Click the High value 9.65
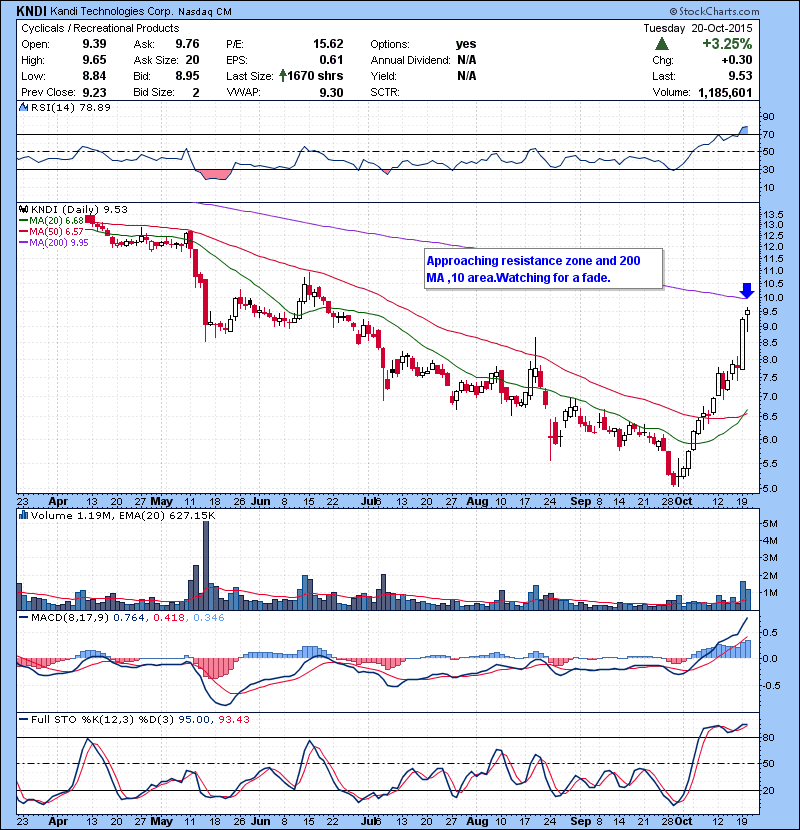800x830 pixels. point(94,60)
